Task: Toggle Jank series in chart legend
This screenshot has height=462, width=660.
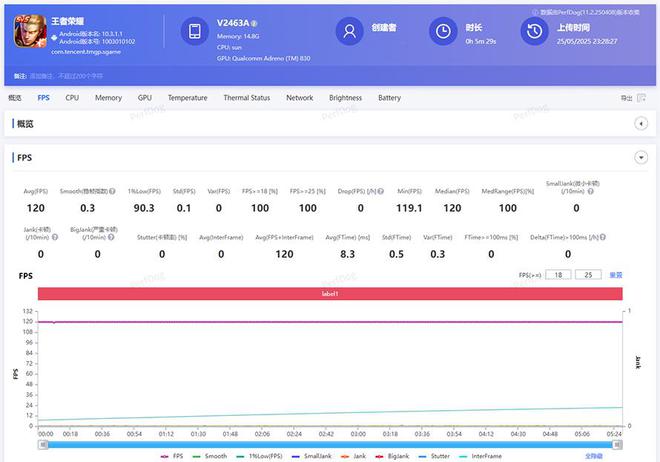Action: 353,456
